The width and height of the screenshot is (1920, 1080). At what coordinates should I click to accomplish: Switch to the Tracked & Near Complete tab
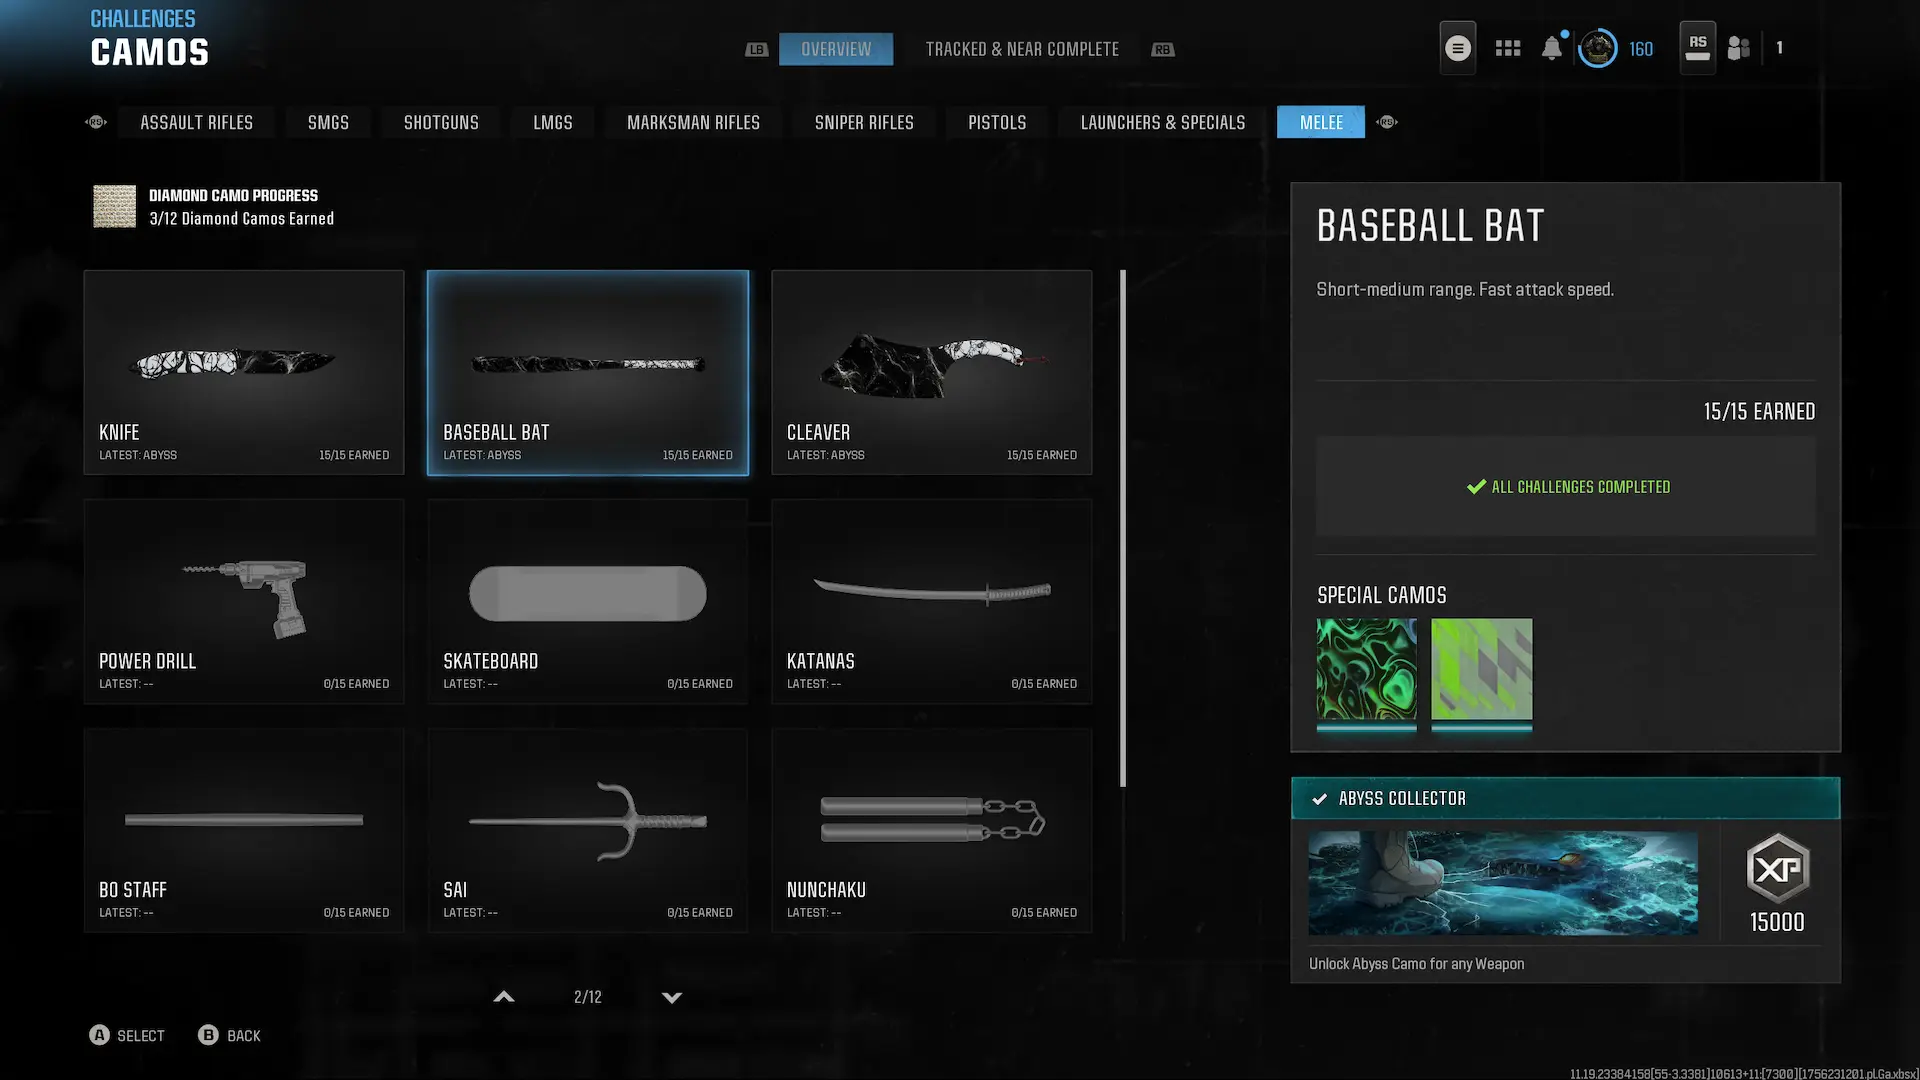click(1021, 49)
